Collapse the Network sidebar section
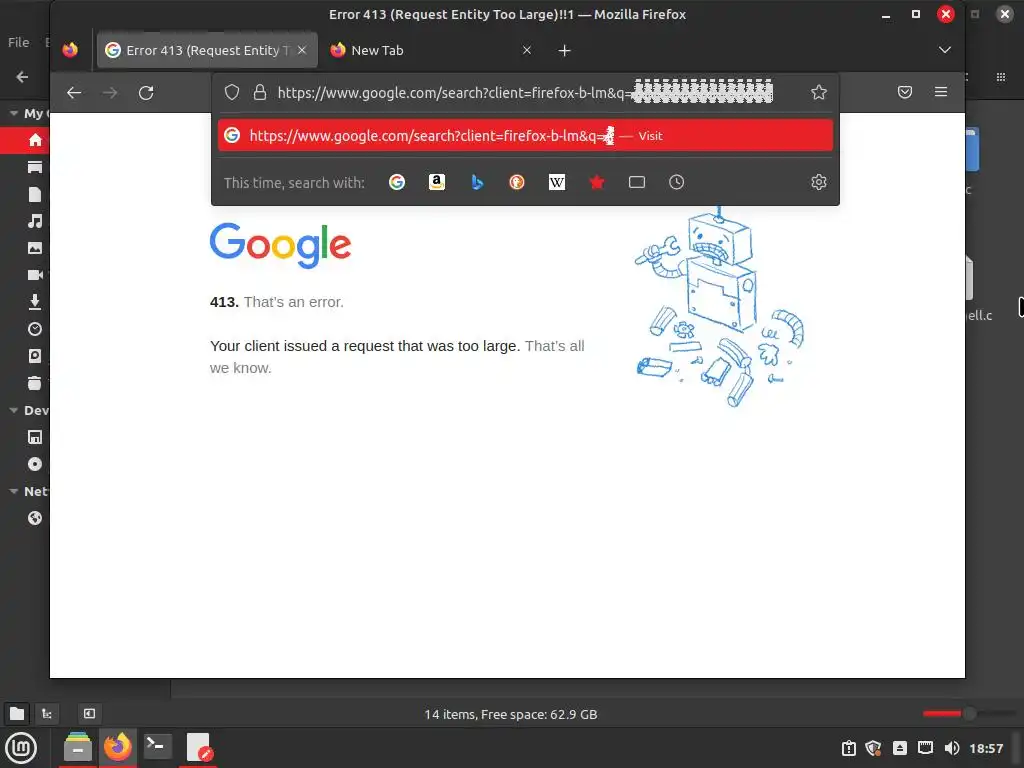The height and width of the screenshot is (768, 1024). click(13, 492)
